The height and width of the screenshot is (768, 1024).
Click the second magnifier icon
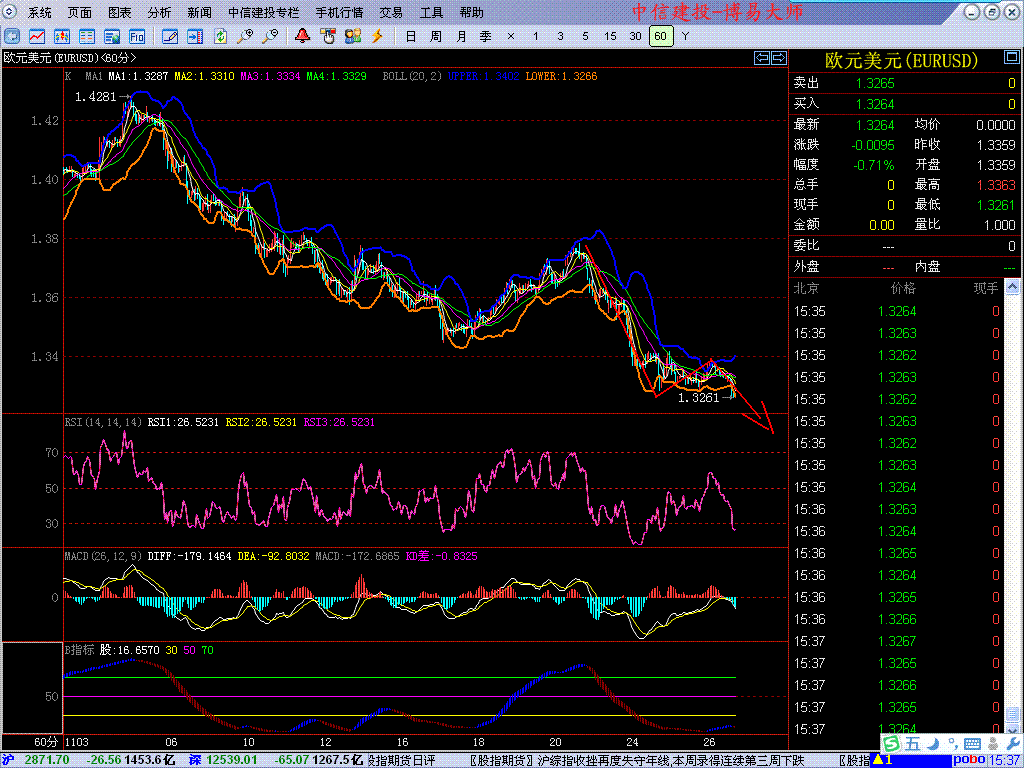270,37
